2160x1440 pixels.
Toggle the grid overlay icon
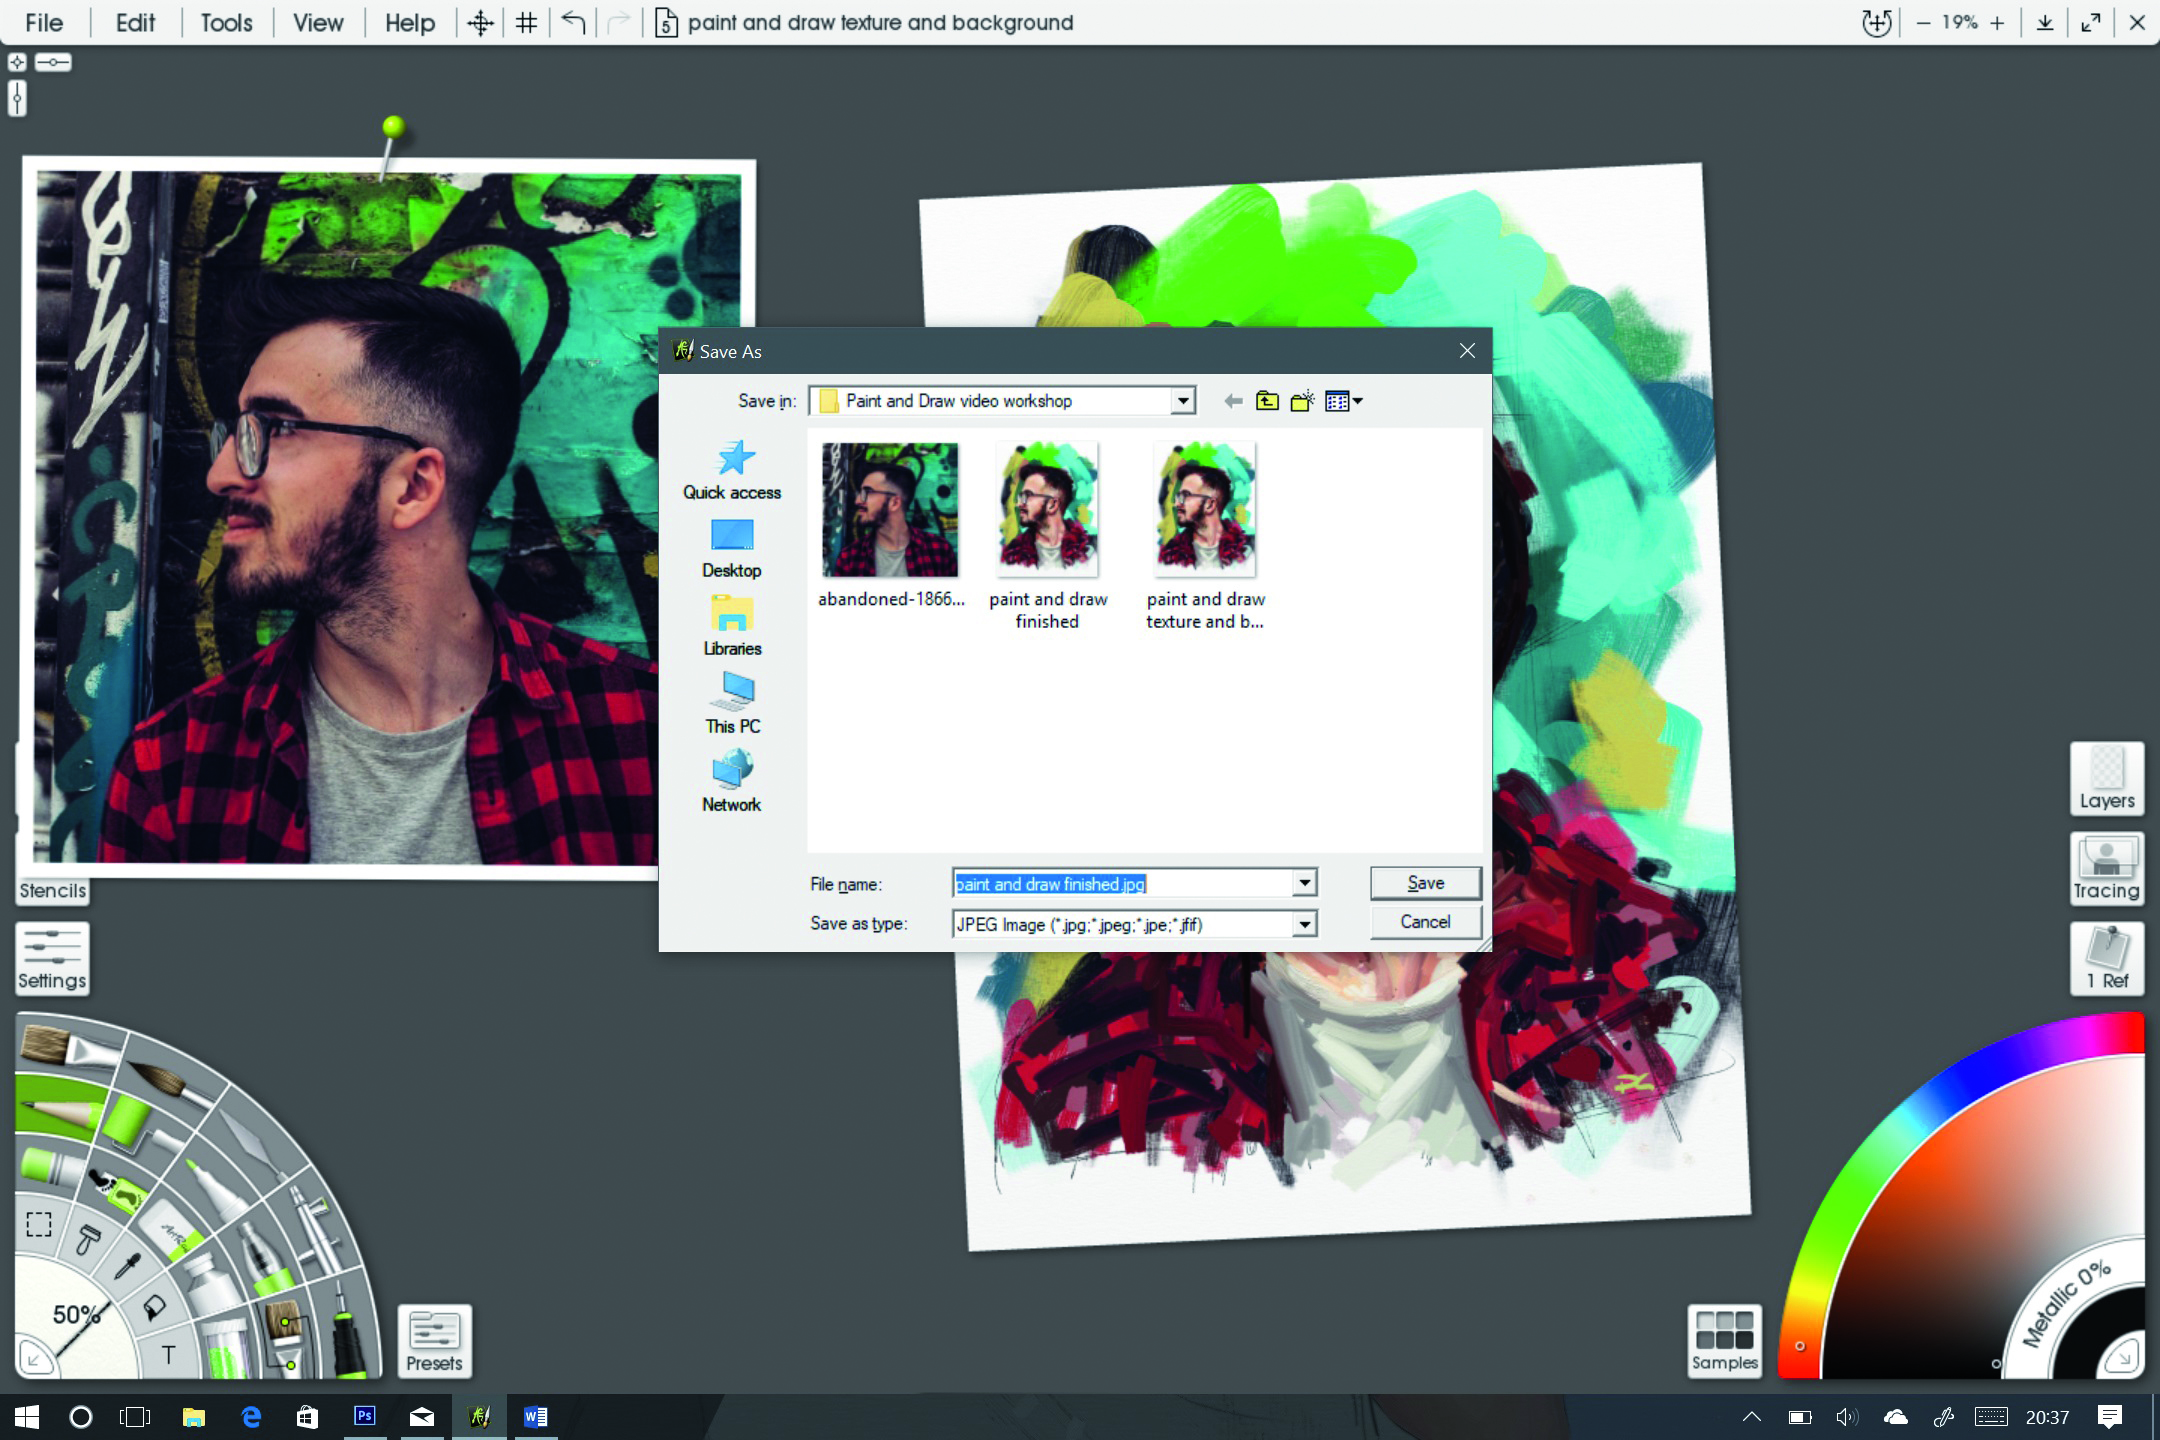point(526,22)
